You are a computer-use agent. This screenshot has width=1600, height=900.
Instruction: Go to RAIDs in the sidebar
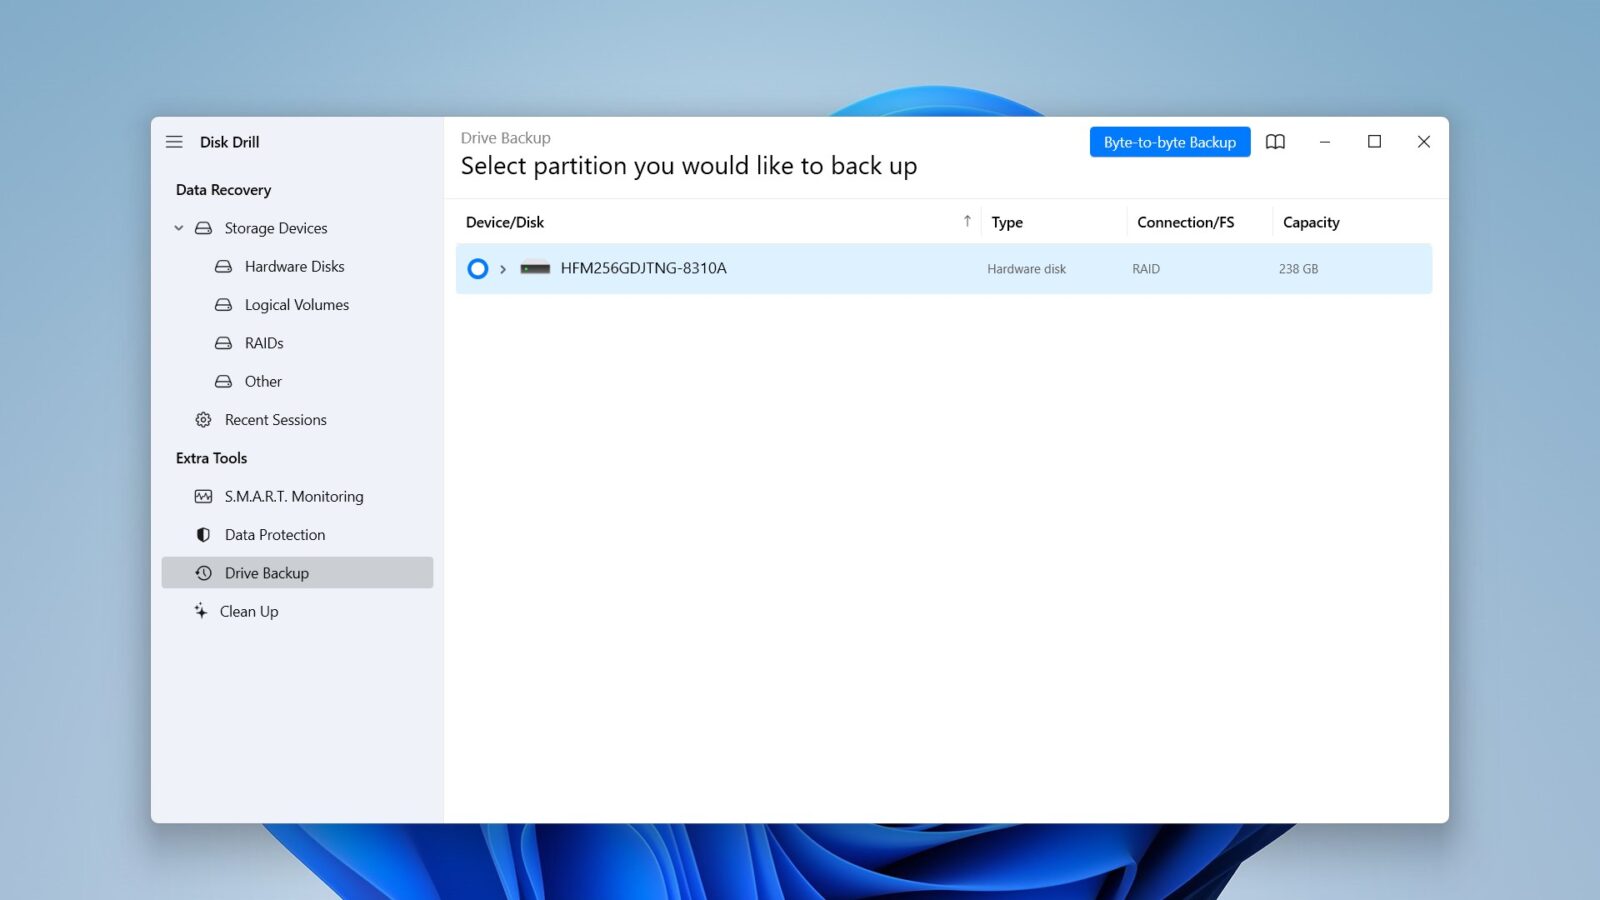[264, 343]
